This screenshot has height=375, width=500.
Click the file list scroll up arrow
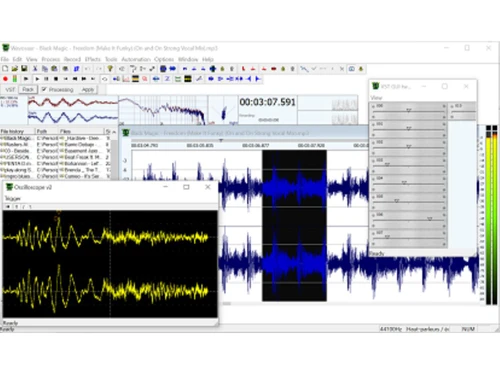click(x=114, y=132)
